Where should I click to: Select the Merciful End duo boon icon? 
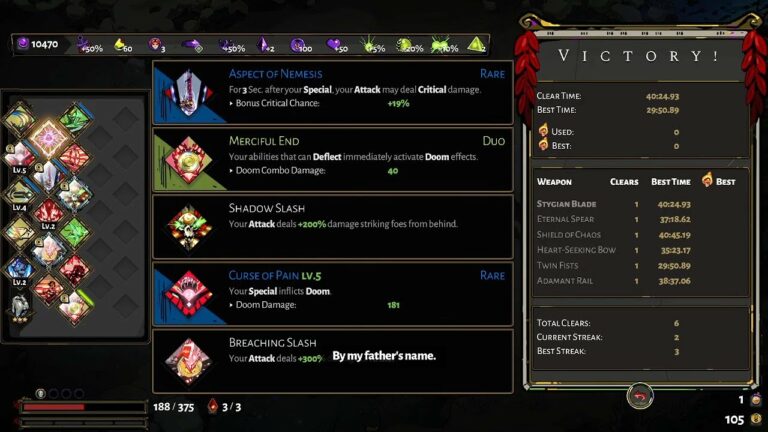(189, 160)
